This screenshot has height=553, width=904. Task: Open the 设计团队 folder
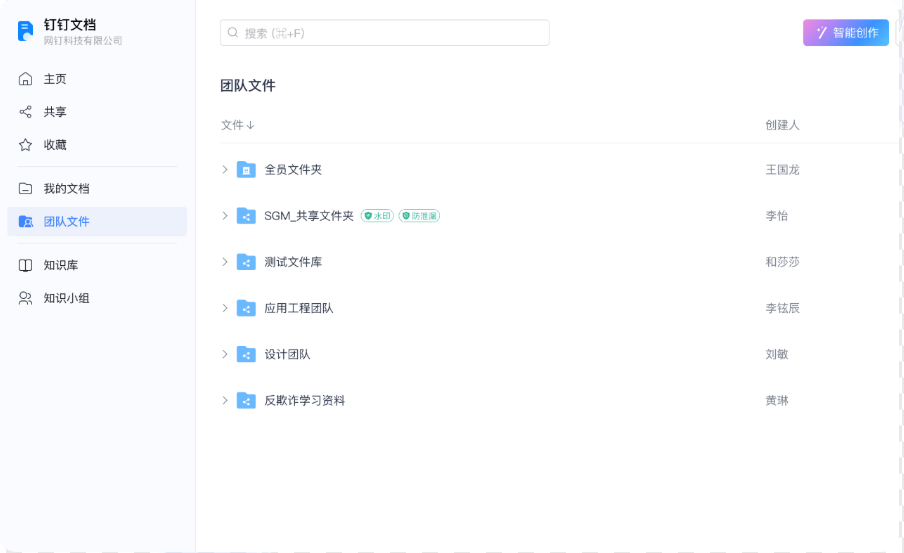pos(287,354)
